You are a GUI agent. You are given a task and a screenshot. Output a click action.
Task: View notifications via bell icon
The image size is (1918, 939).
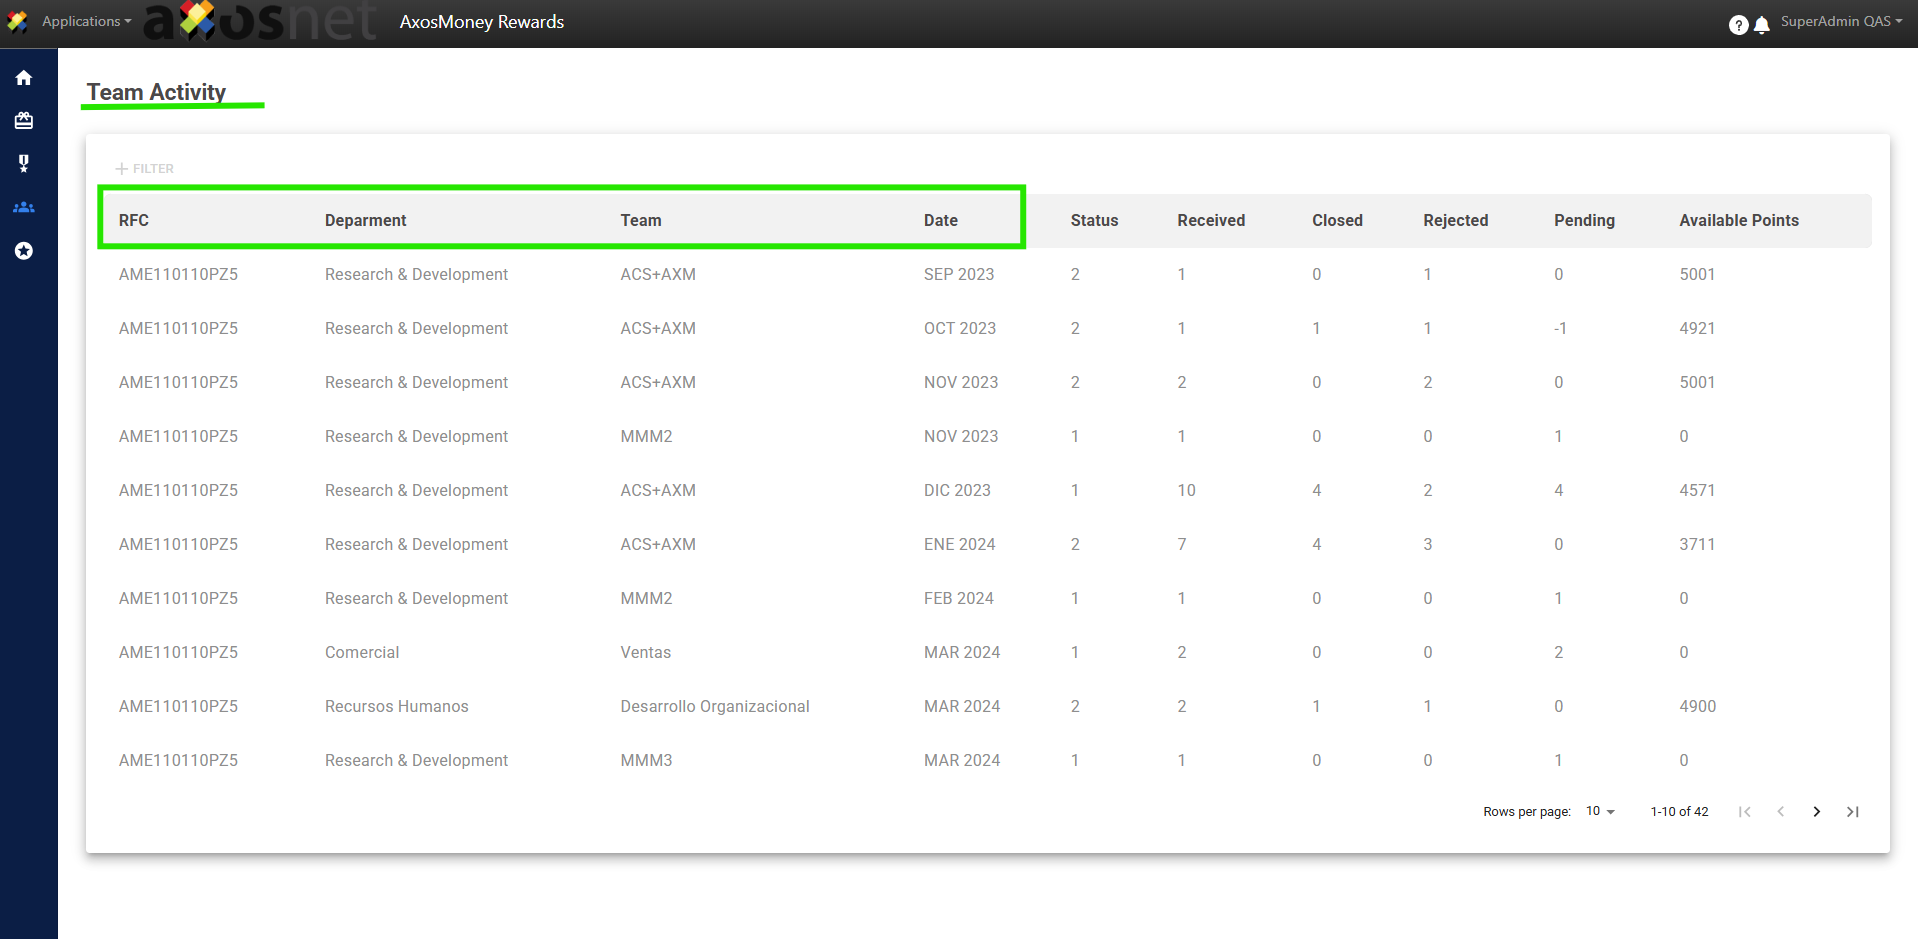coord(1762,25)
